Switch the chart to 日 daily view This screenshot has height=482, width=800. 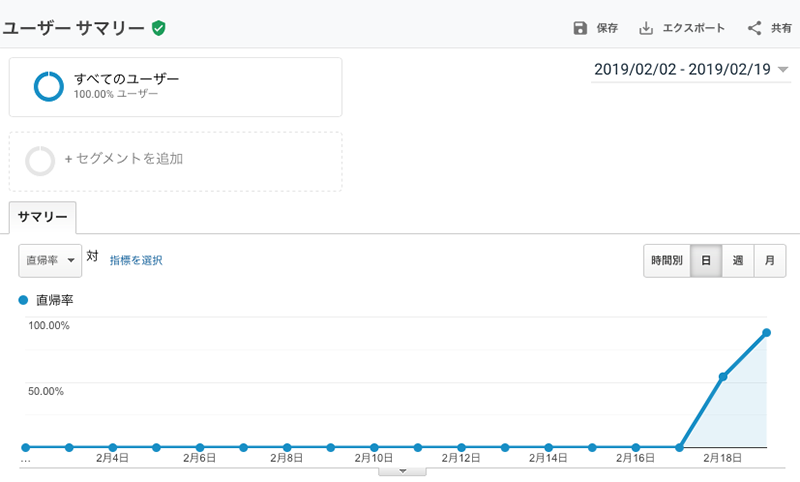click(705, 261)
